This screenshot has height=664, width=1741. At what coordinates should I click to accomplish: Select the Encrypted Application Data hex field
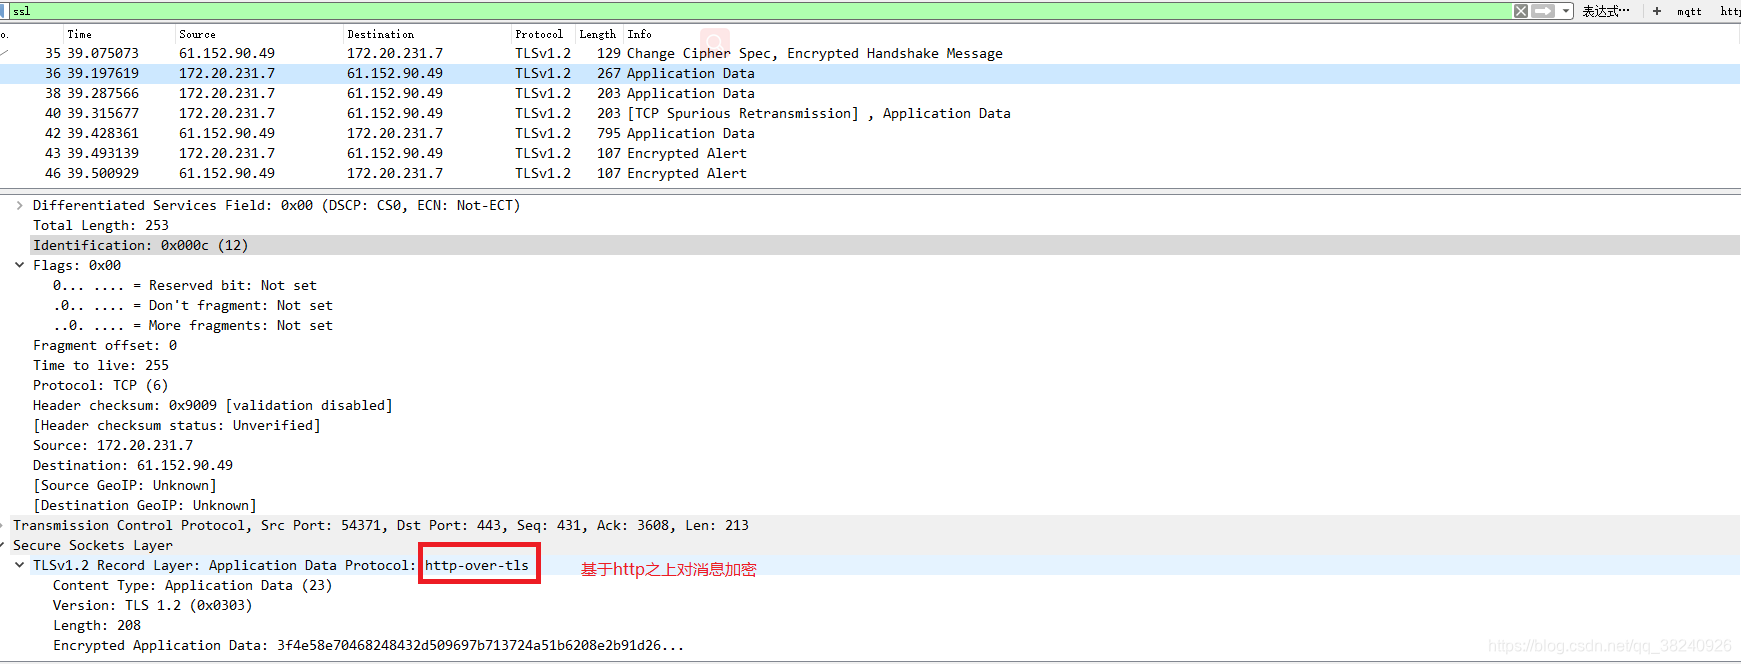(368, 645)
